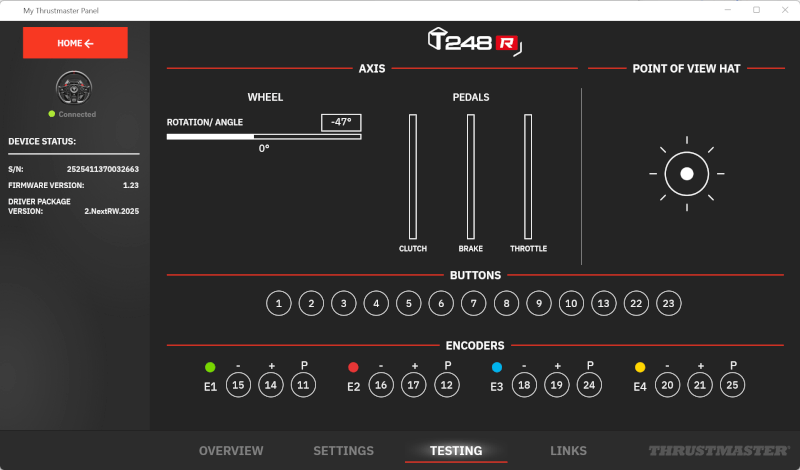Click the red E2 encoder dot

point(353,367)
